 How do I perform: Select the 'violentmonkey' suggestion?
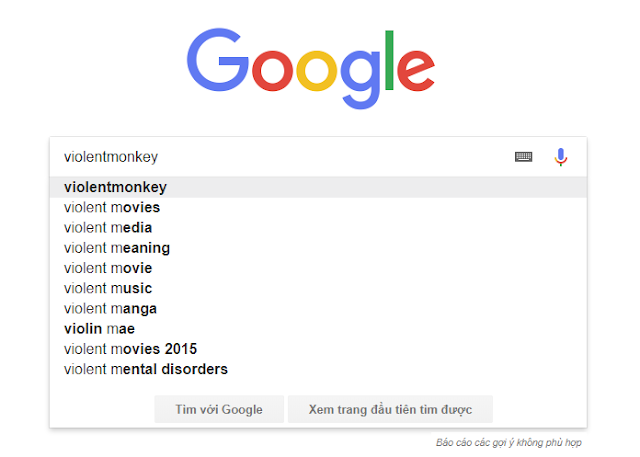click(318, 187)
